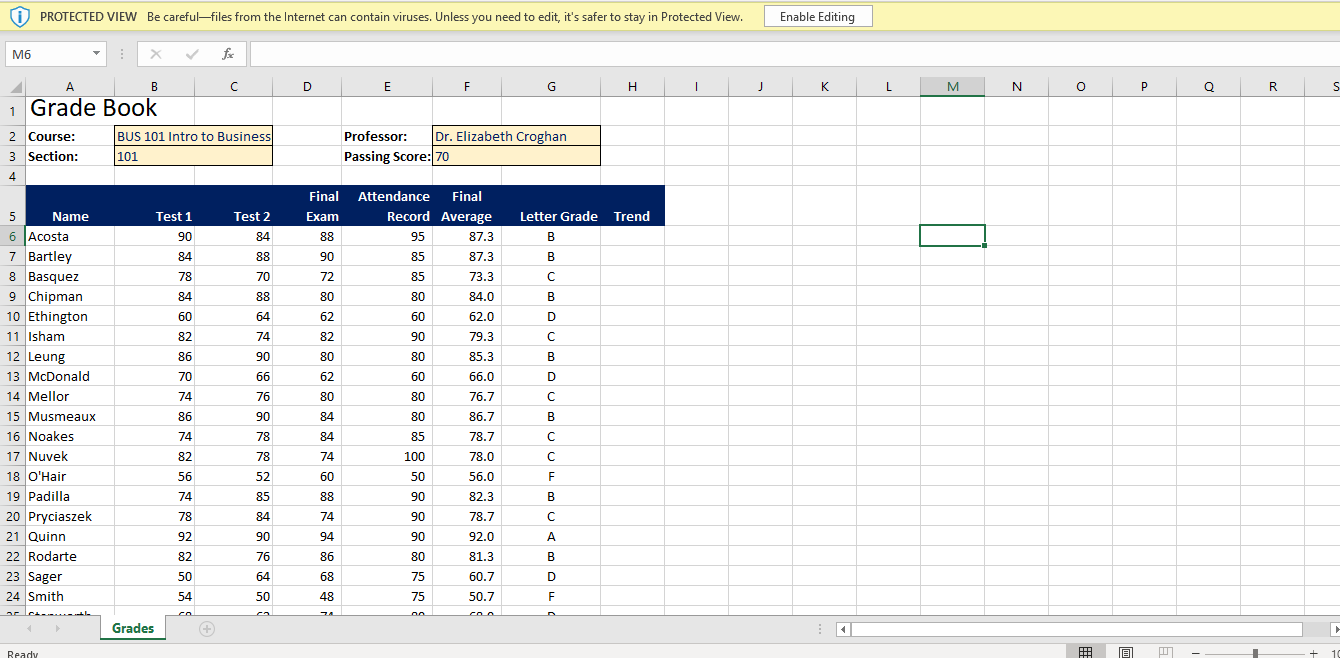The height and width of the screenshot is (658, 1340).
Task: Select column header B
Action: (x=155, y=86)
